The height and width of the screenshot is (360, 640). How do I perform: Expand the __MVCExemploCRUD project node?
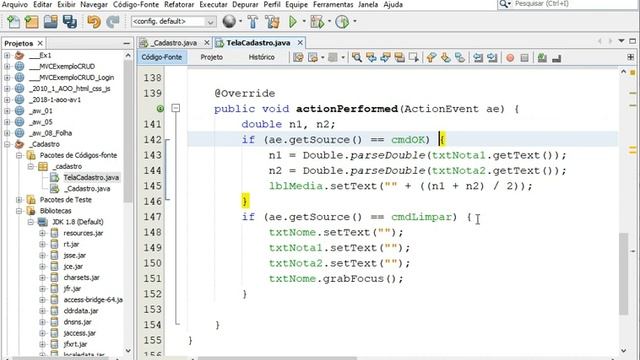[x=7, y=66]
